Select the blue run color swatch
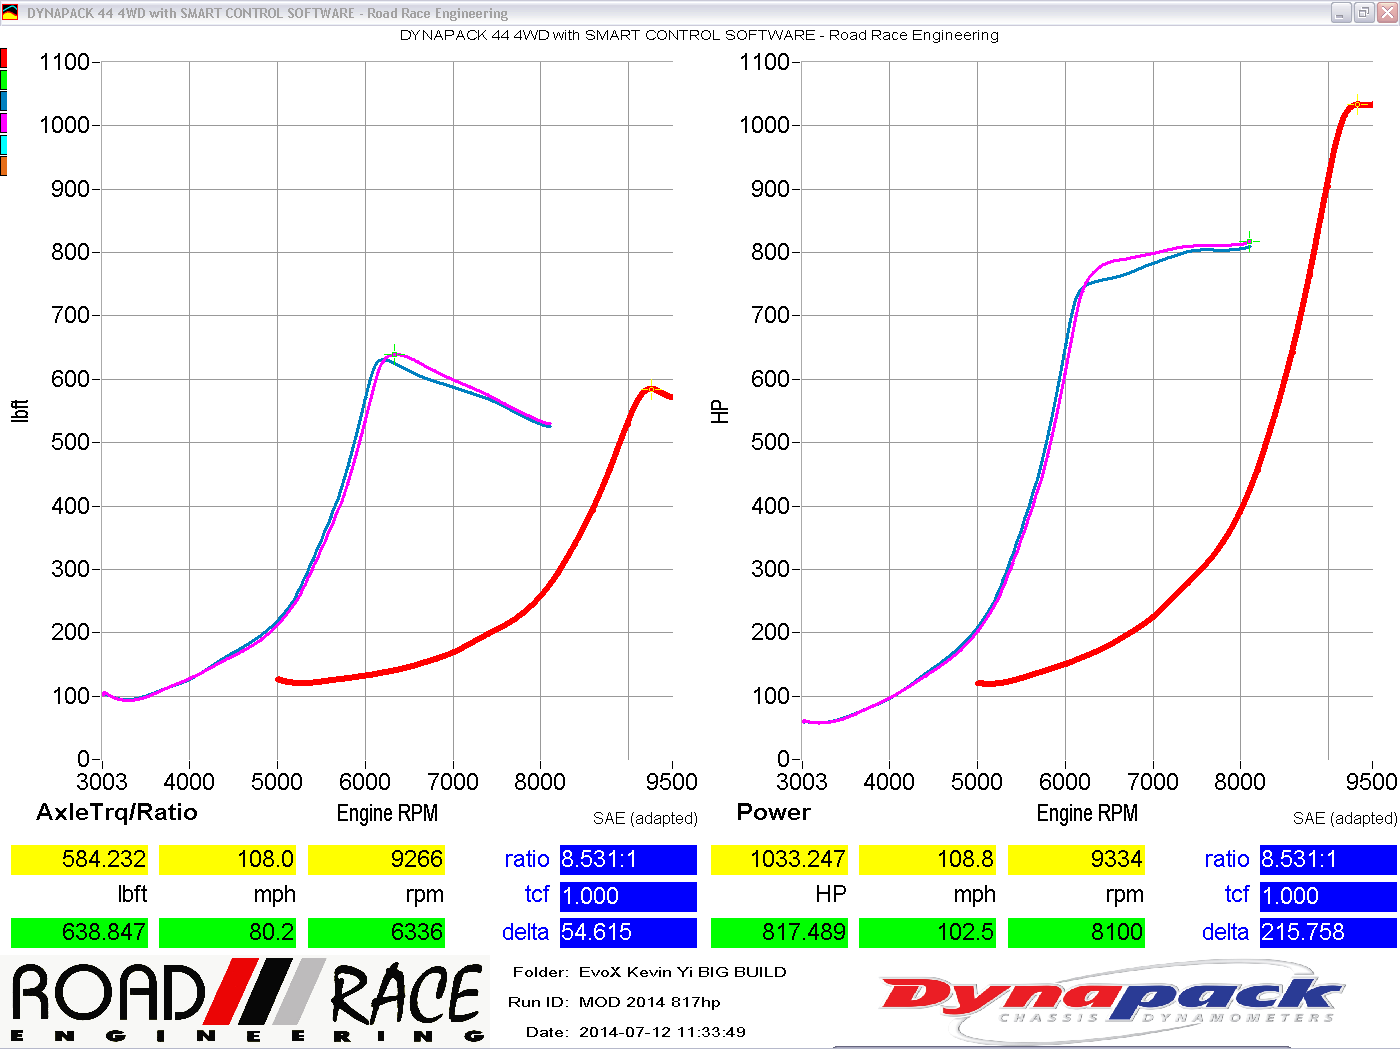 click(4, 101)
